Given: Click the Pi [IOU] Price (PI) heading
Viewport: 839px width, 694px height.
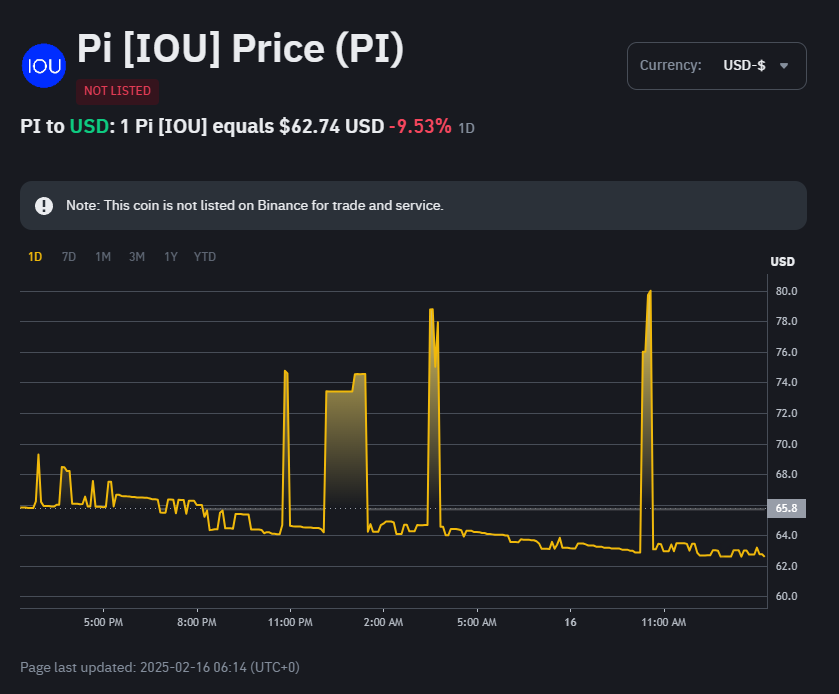Looking at the screenshot, I should click(x=240, y=49).
